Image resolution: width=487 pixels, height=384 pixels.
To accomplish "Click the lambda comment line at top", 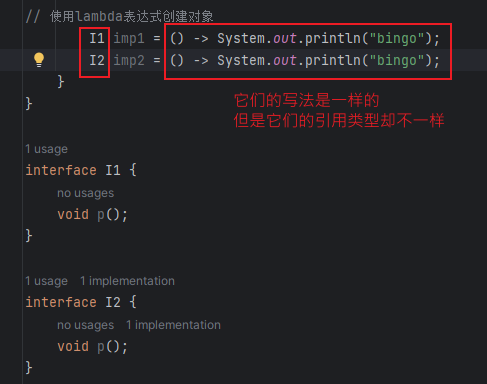I will [x=119, y=16].
